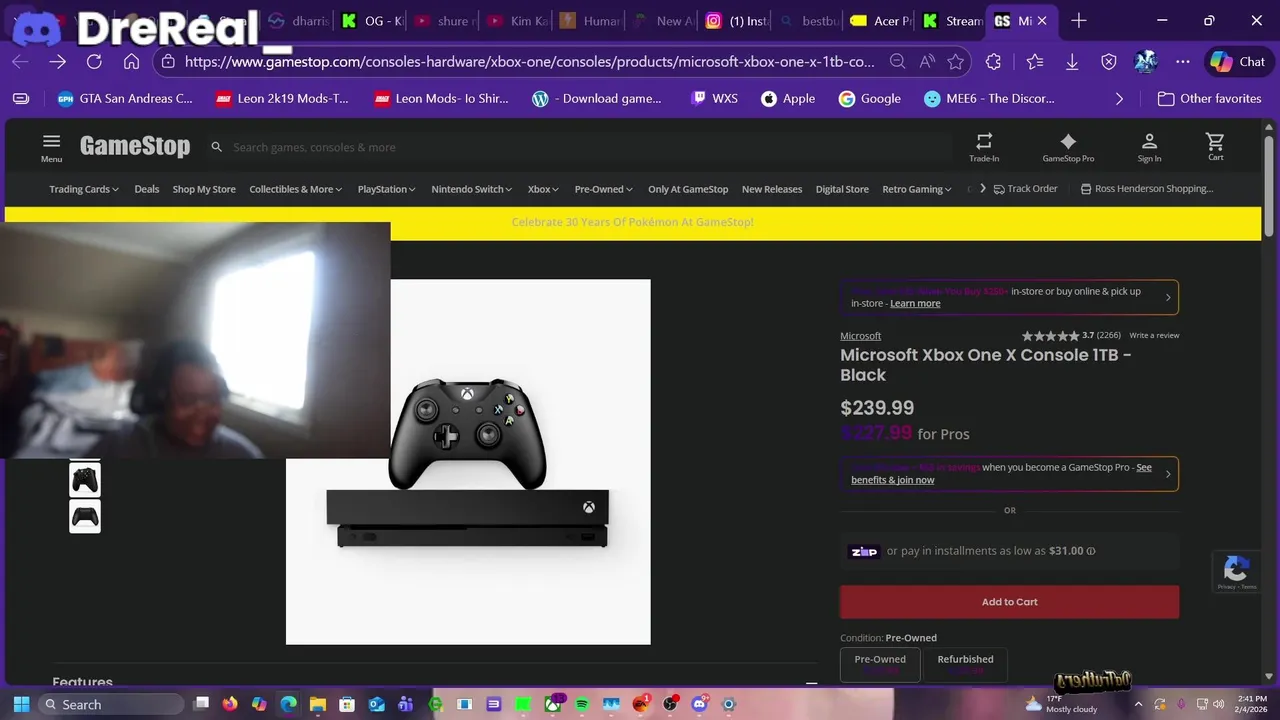Image resolution: width=1280 pixels, height=720 pixels.
Task: Open Outlook from taskbar
Action: 377,704
